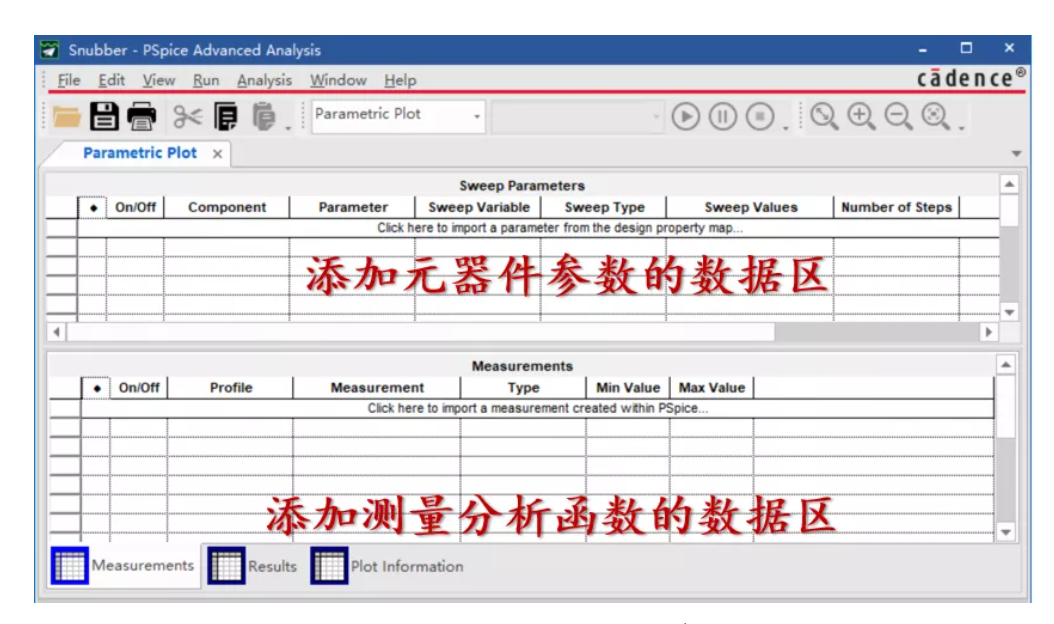Select the zoom area magnifier icon

coord(823,116)
